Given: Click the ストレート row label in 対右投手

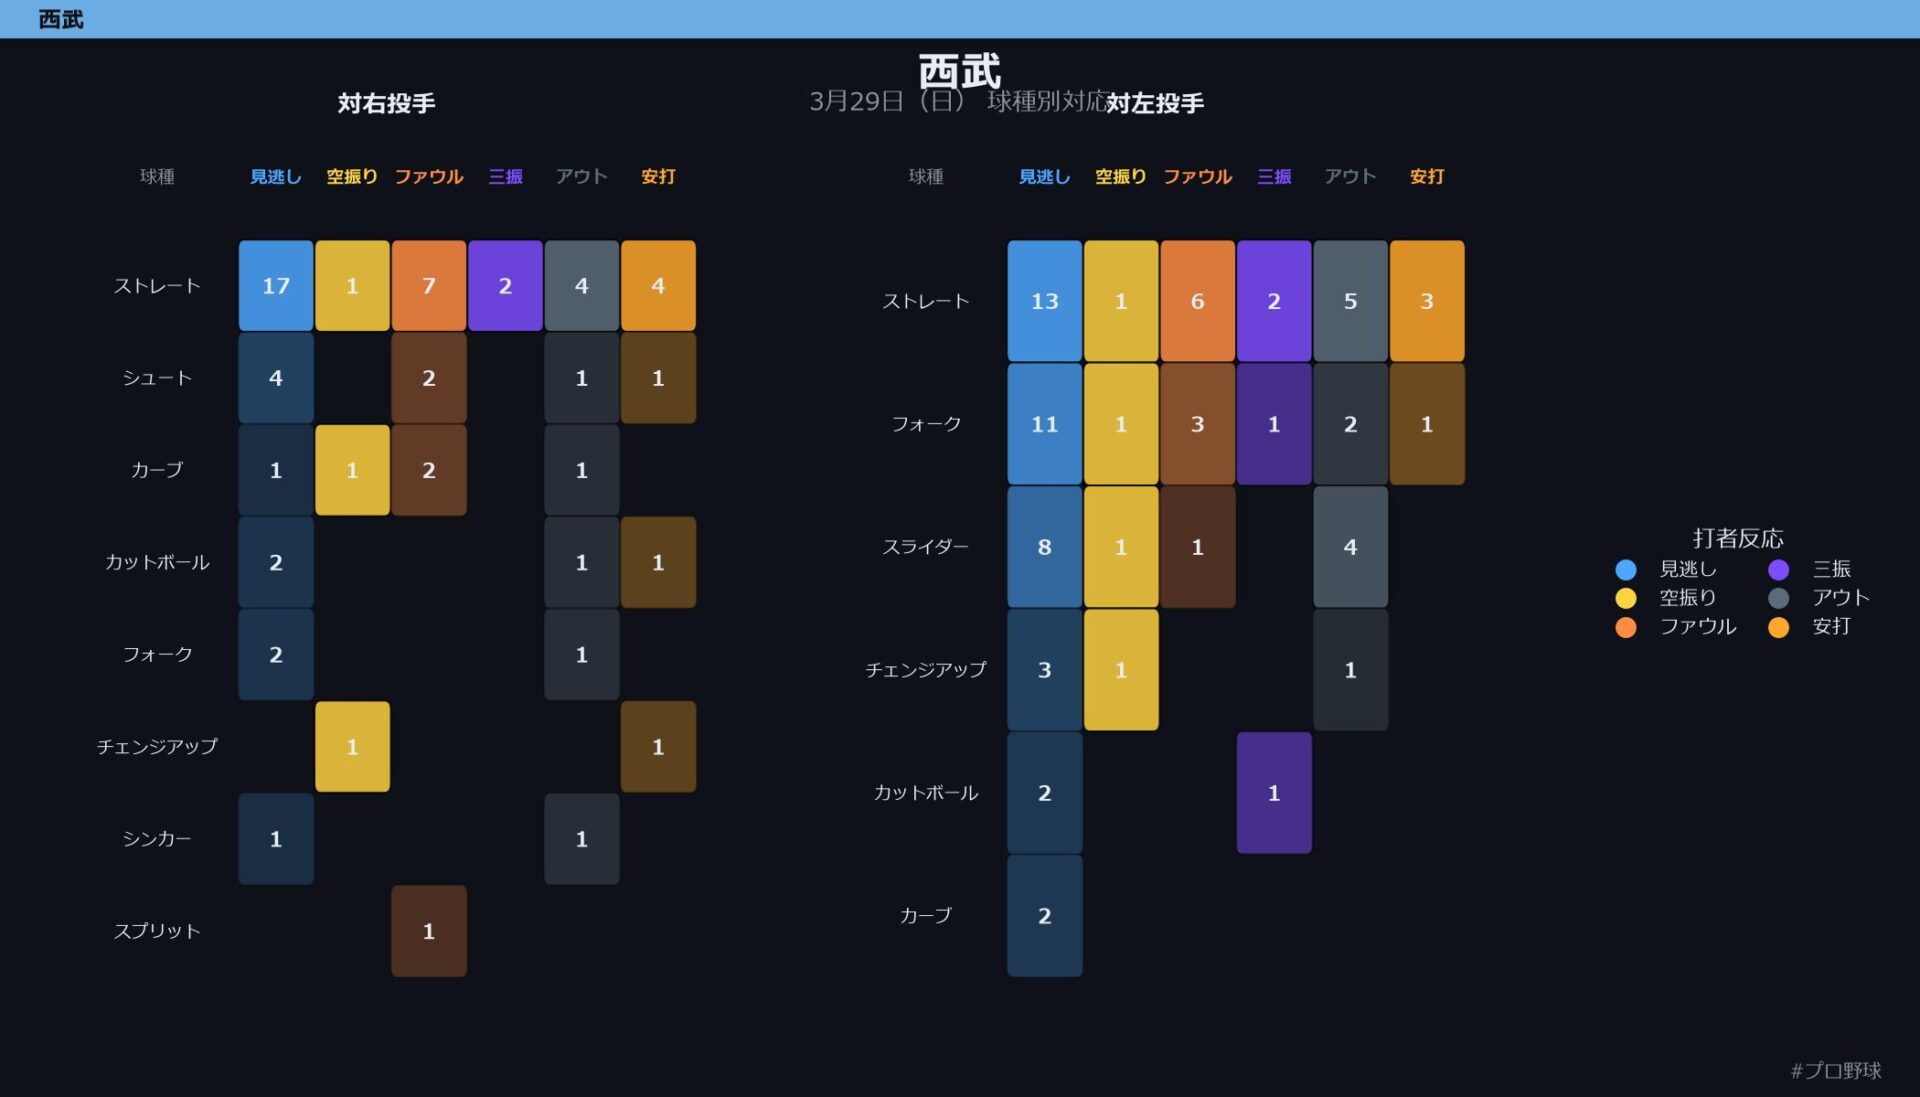Looking at the screenshot, I should (157, 286).
